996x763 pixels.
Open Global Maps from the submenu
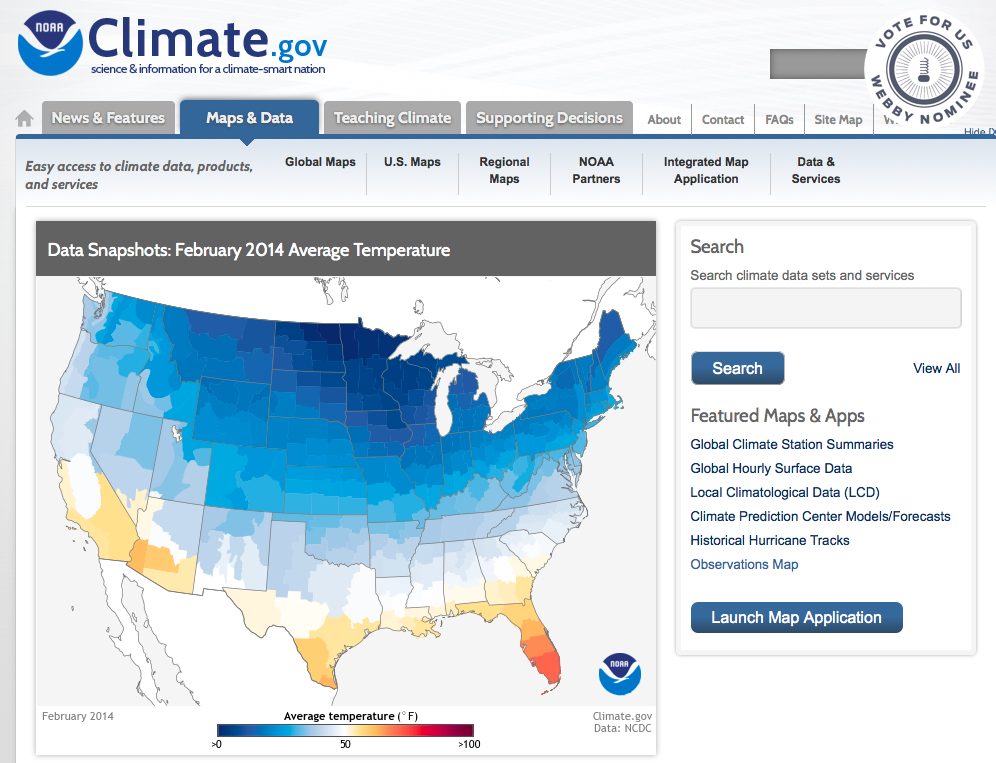pos(320,161)
